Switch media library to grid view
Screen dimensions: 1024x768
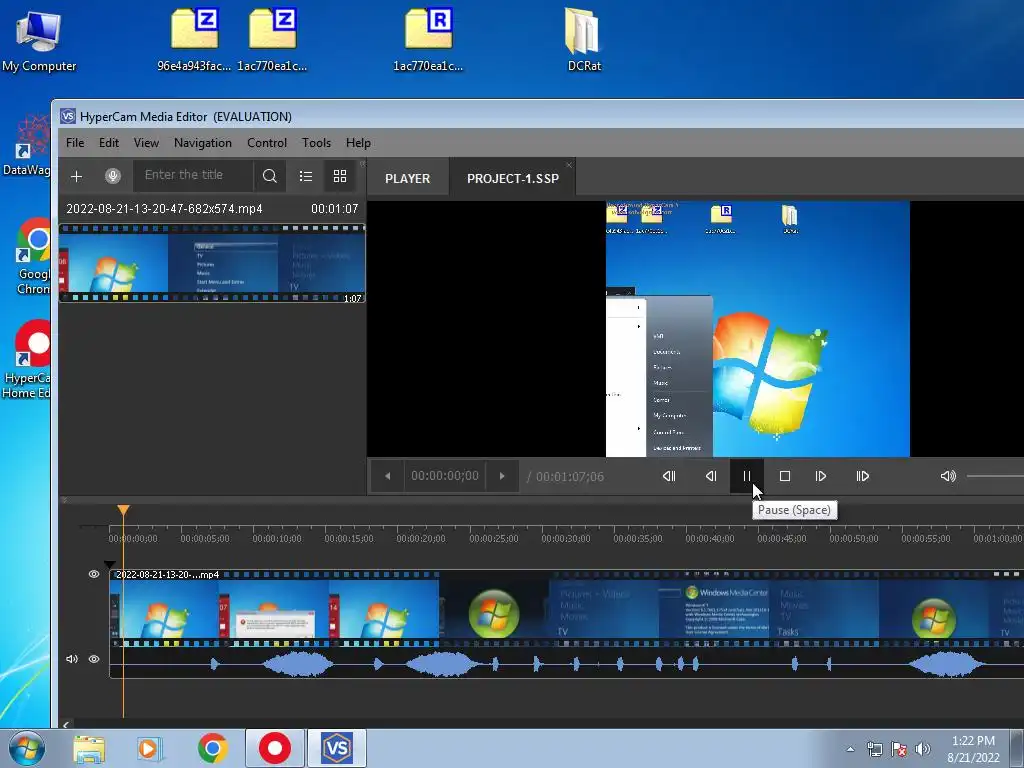point(340,176)
